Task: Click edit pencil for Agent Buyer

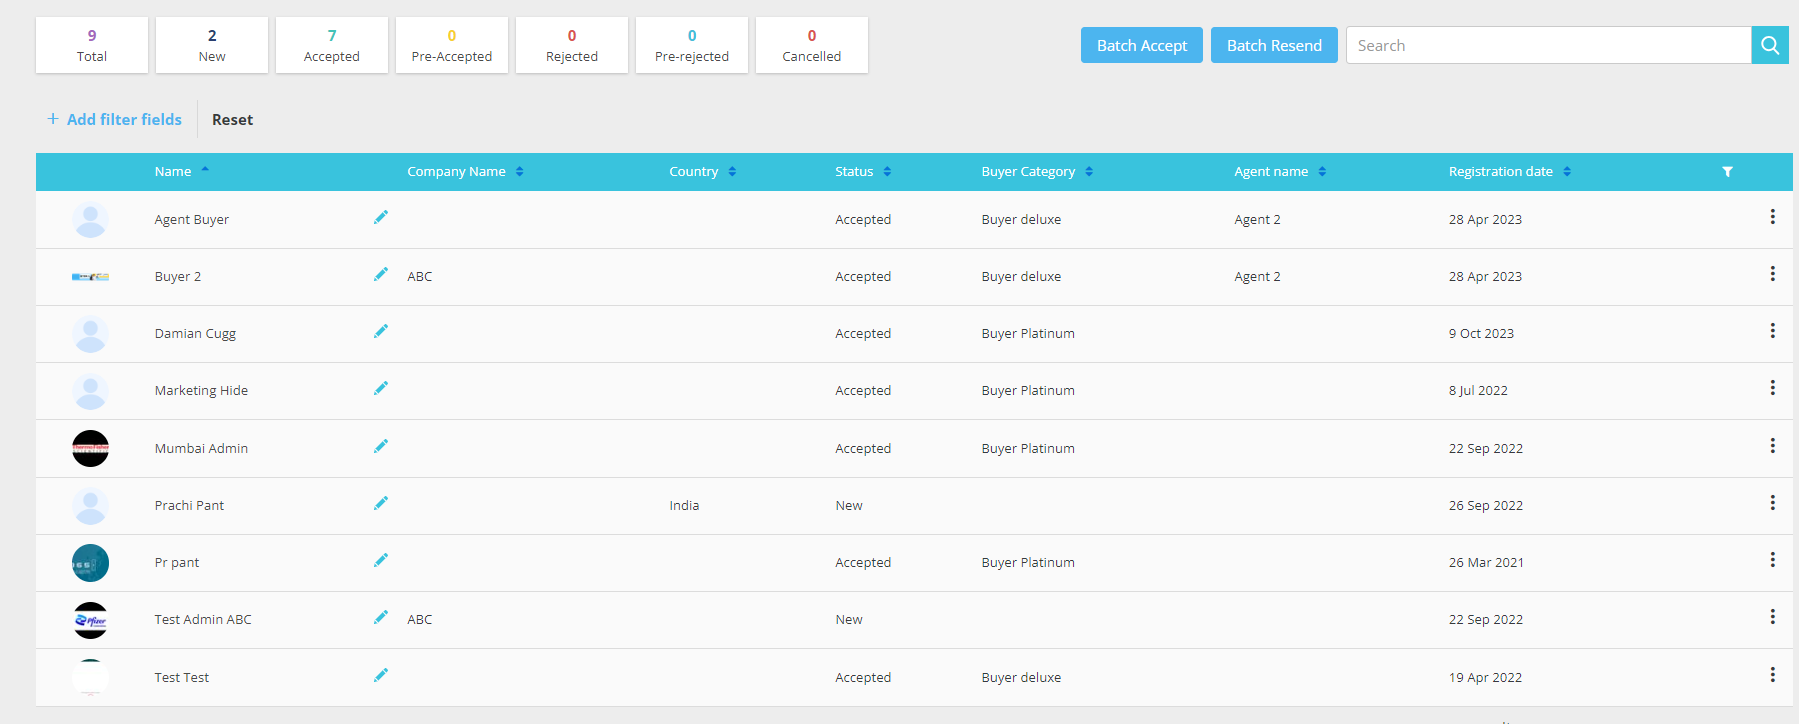Action: 381,218
